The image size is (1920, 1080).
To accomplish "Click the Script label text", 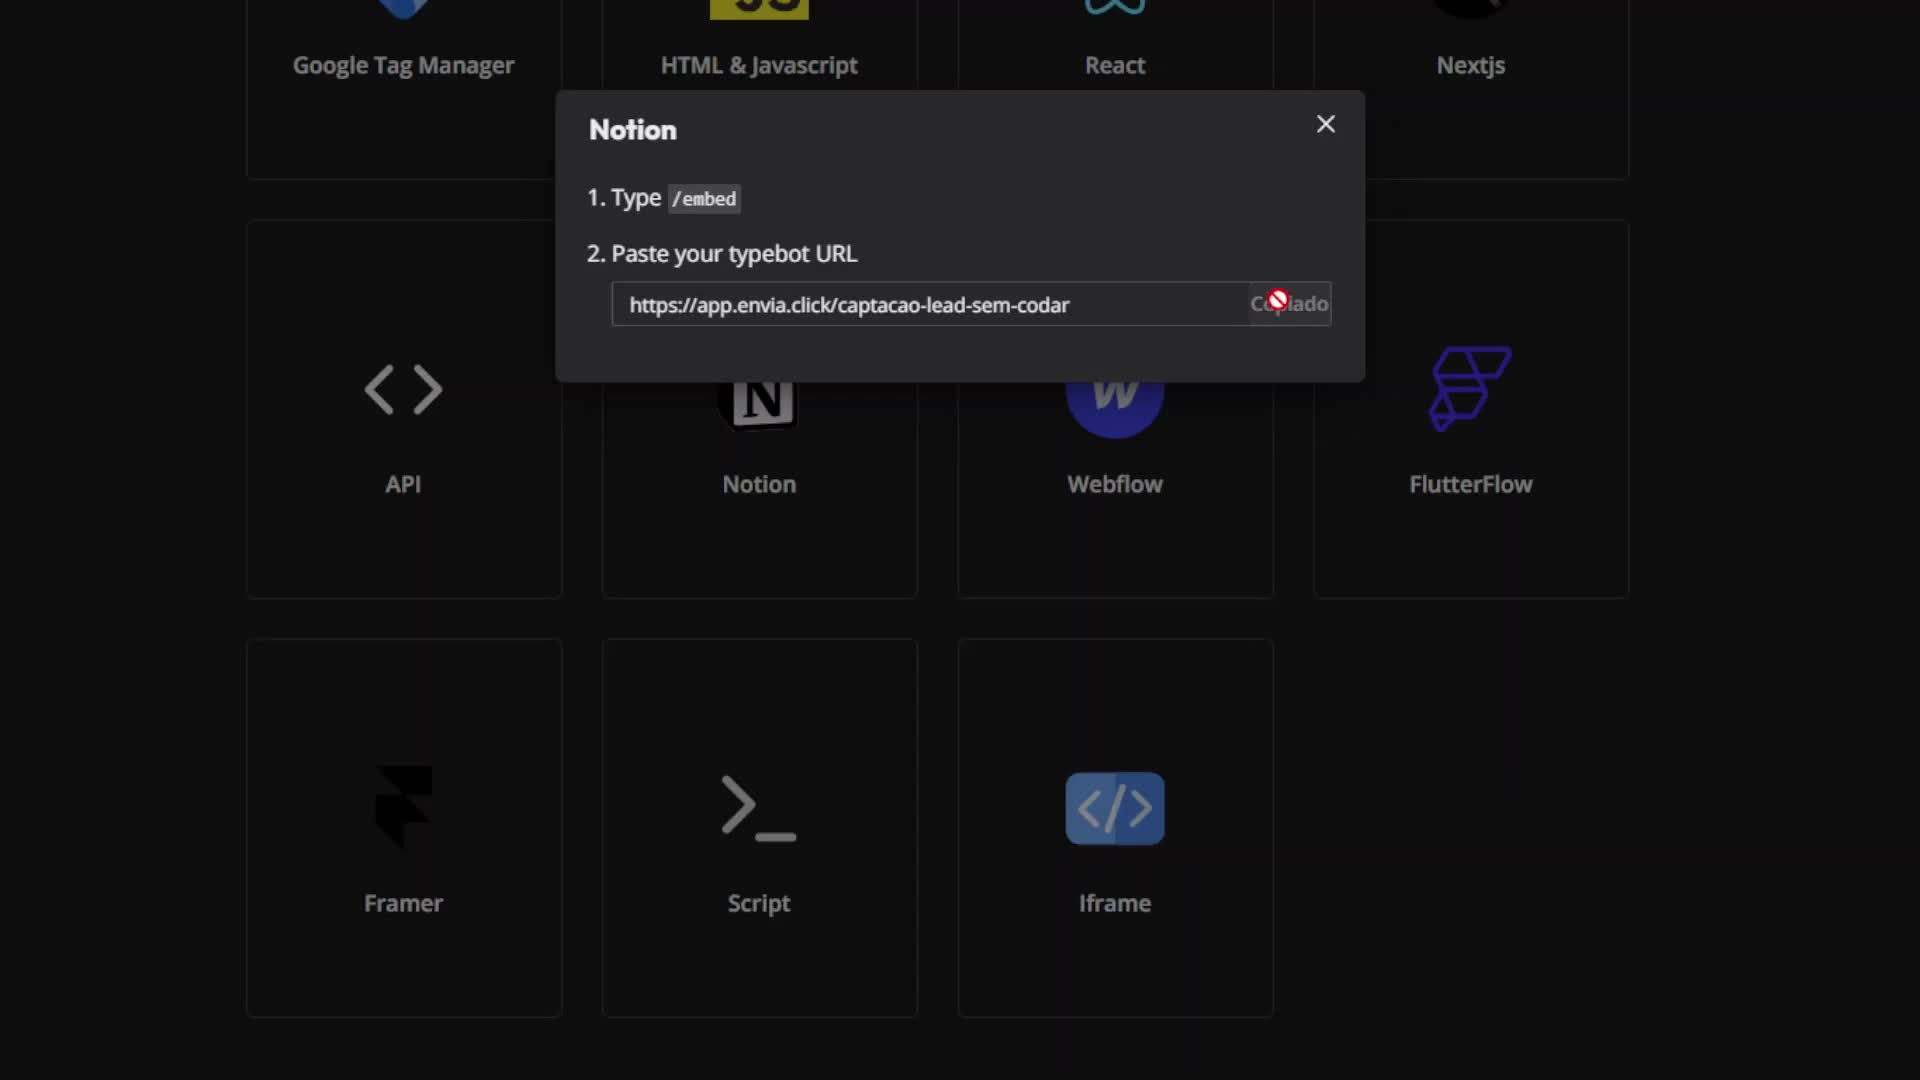I will click(758, 904).
